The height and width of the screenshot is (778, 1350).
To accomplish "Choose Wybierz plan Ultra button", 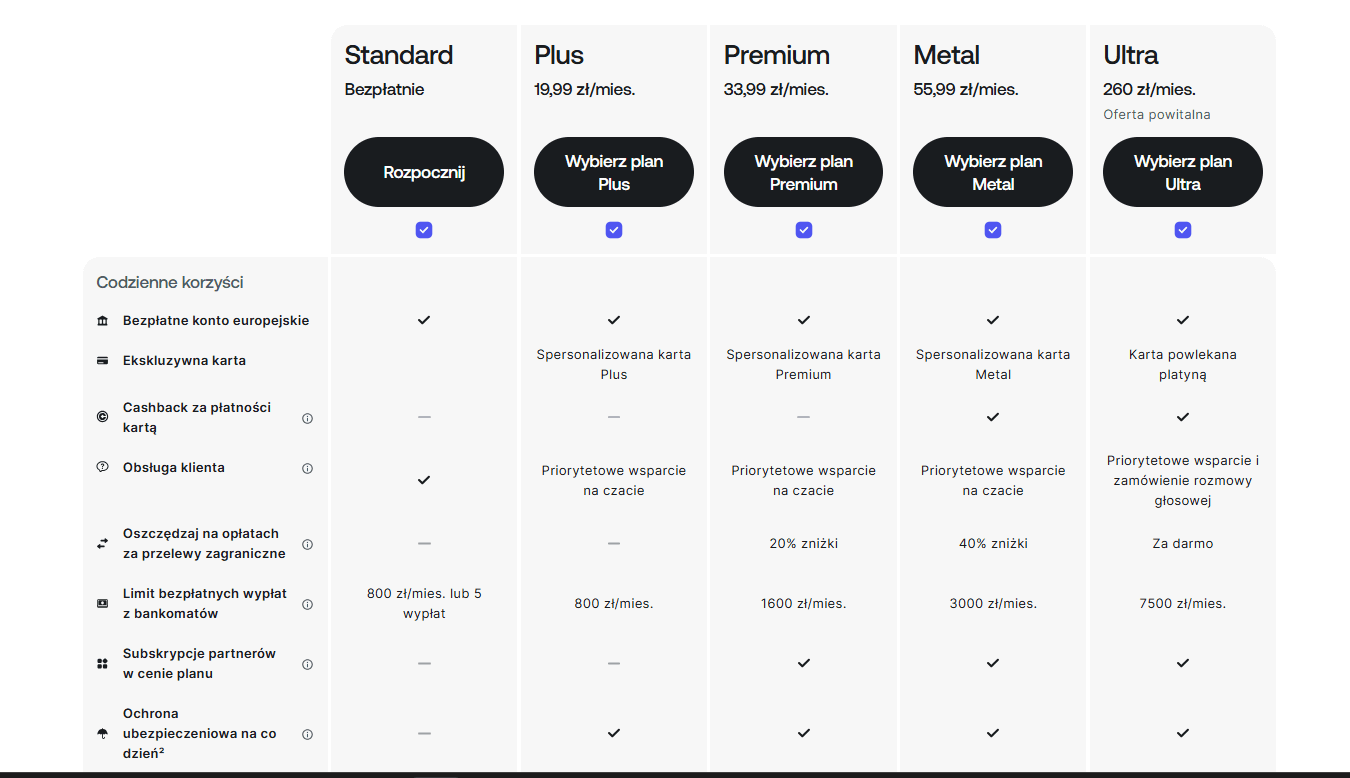I will pyautogui.click(x=1183, y=172).
